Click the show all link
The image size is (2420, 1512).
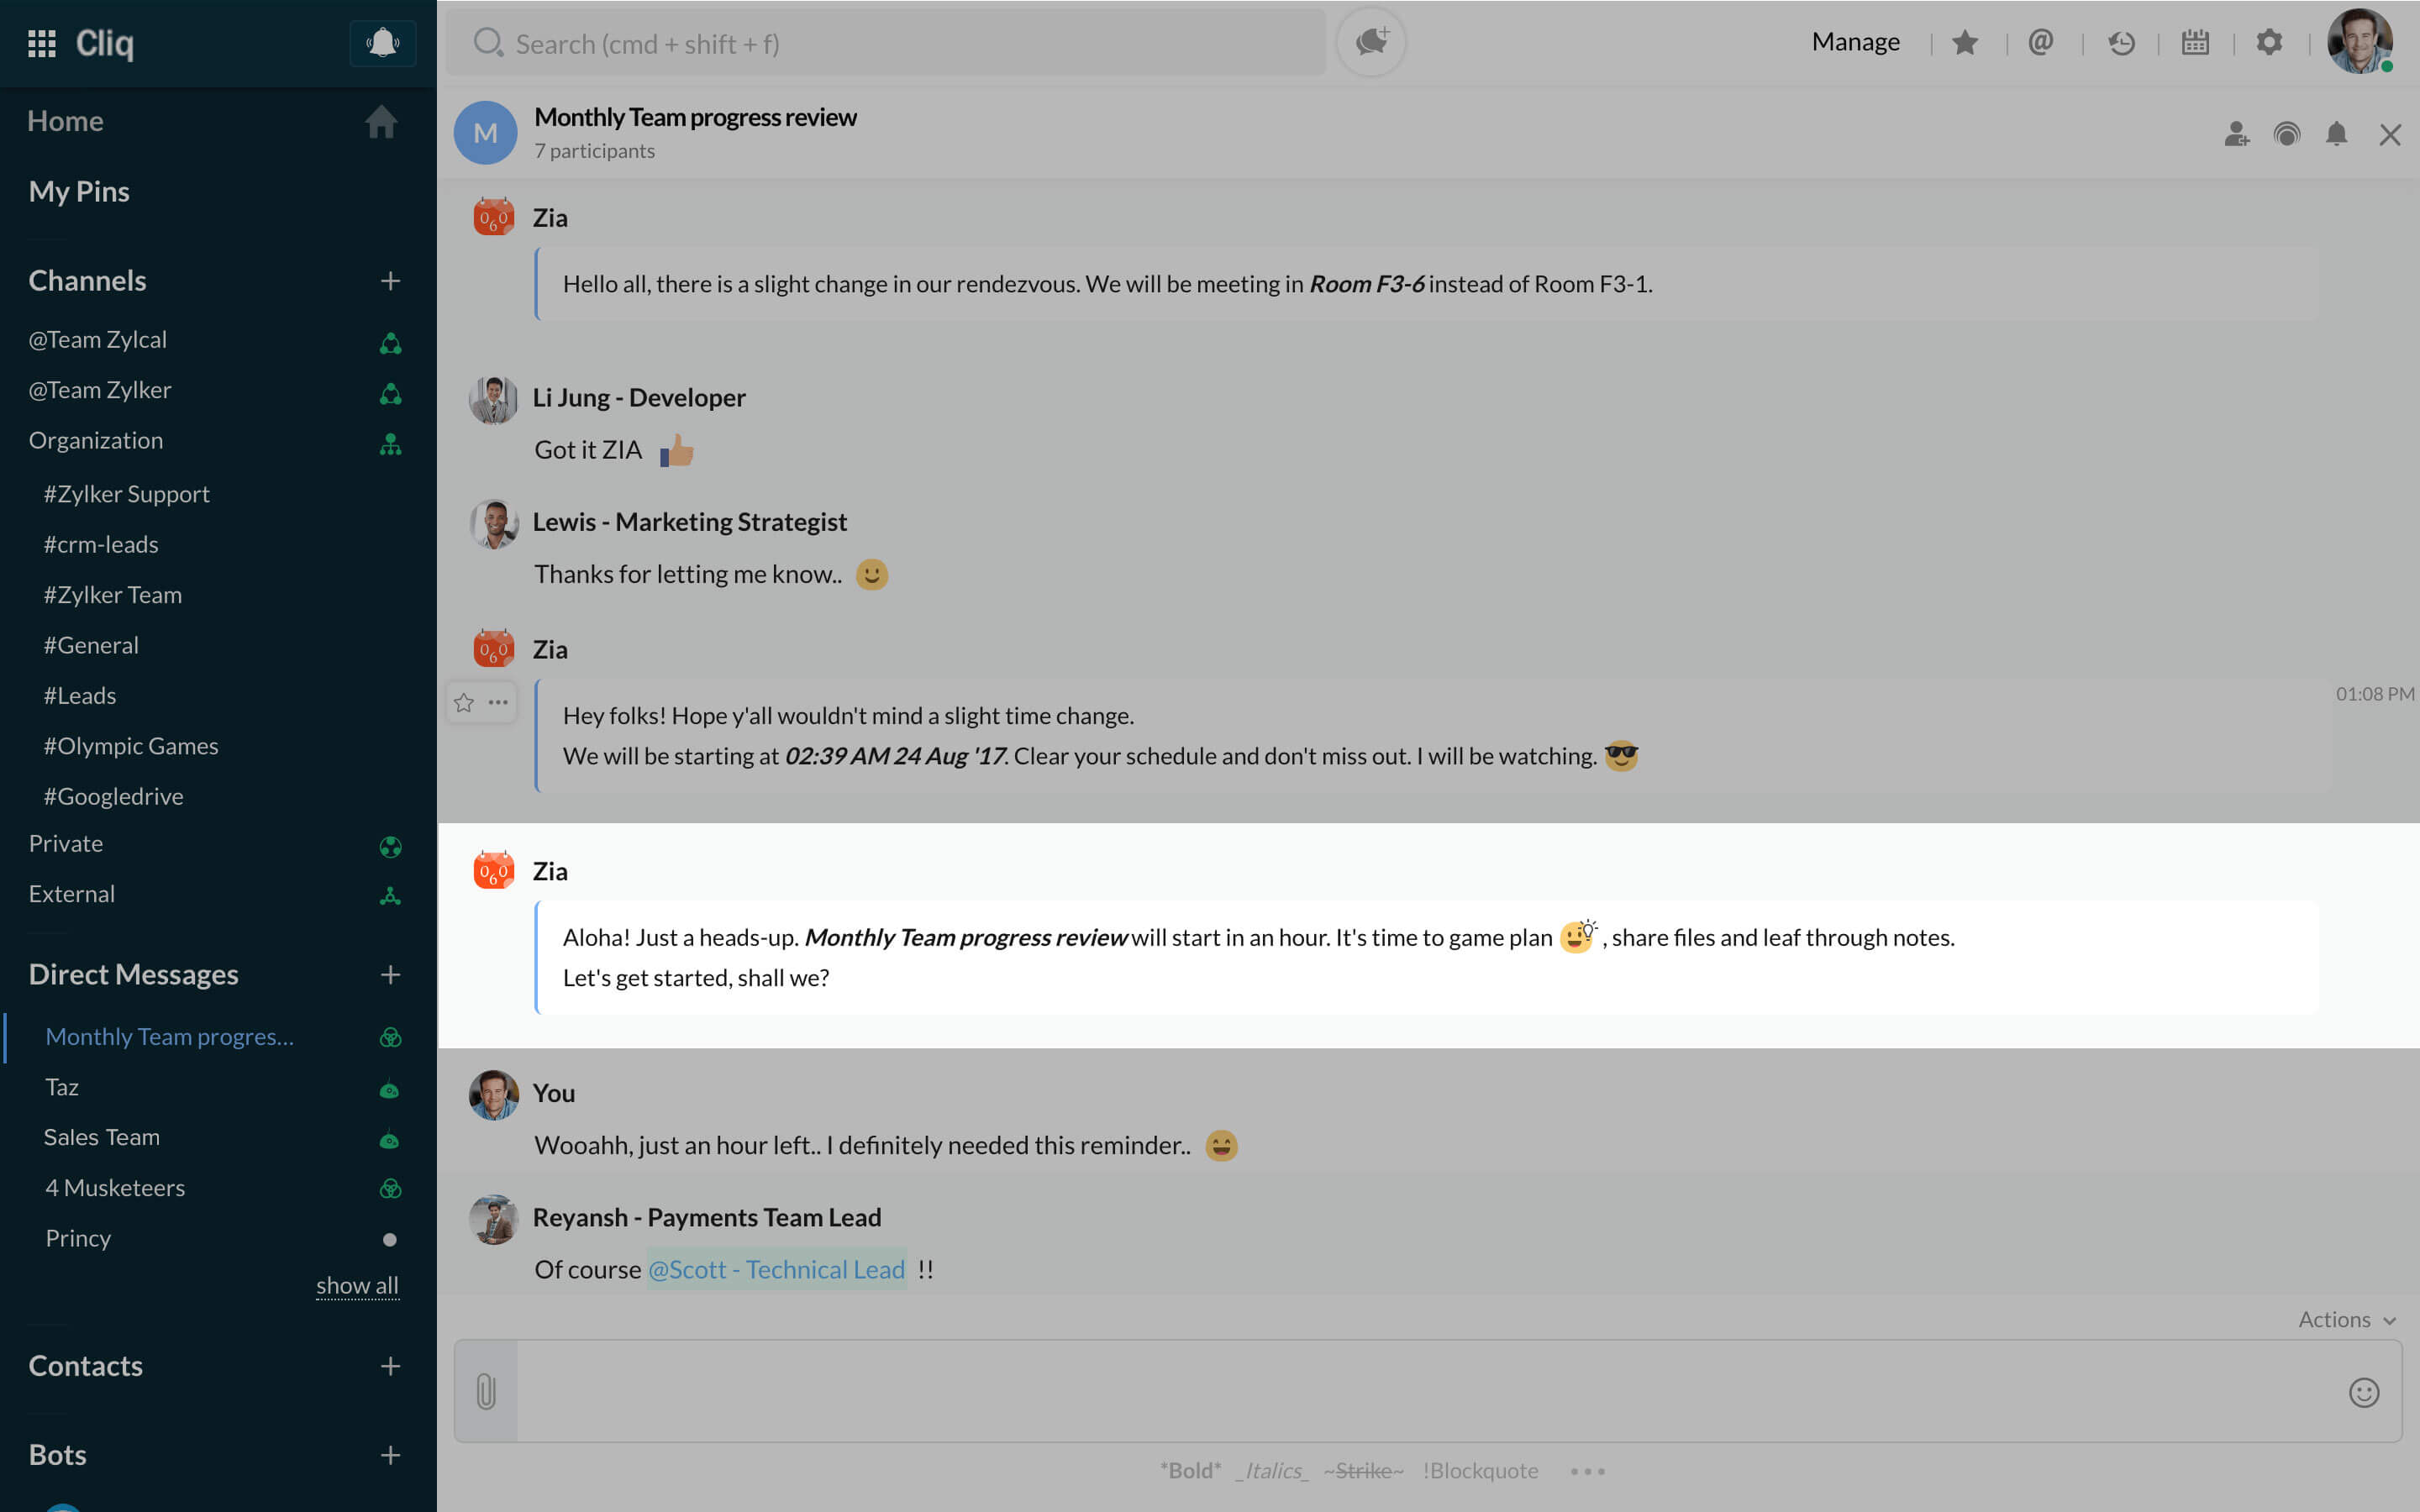pos(357,1285)
